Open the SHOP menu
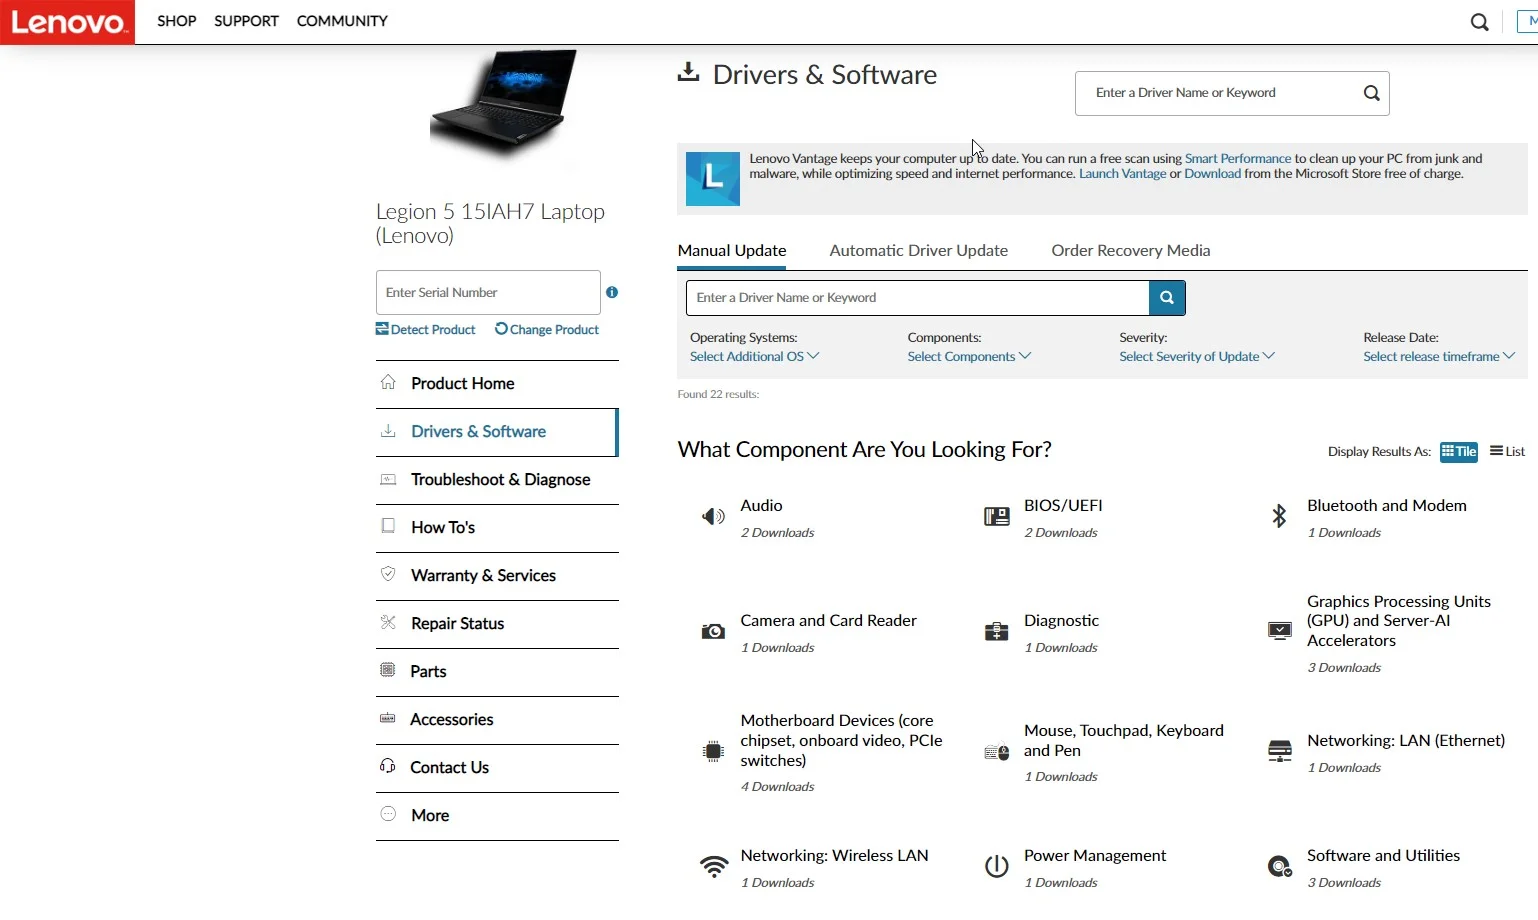Viewport: 1538px width, 920px height. click(177, 21)
